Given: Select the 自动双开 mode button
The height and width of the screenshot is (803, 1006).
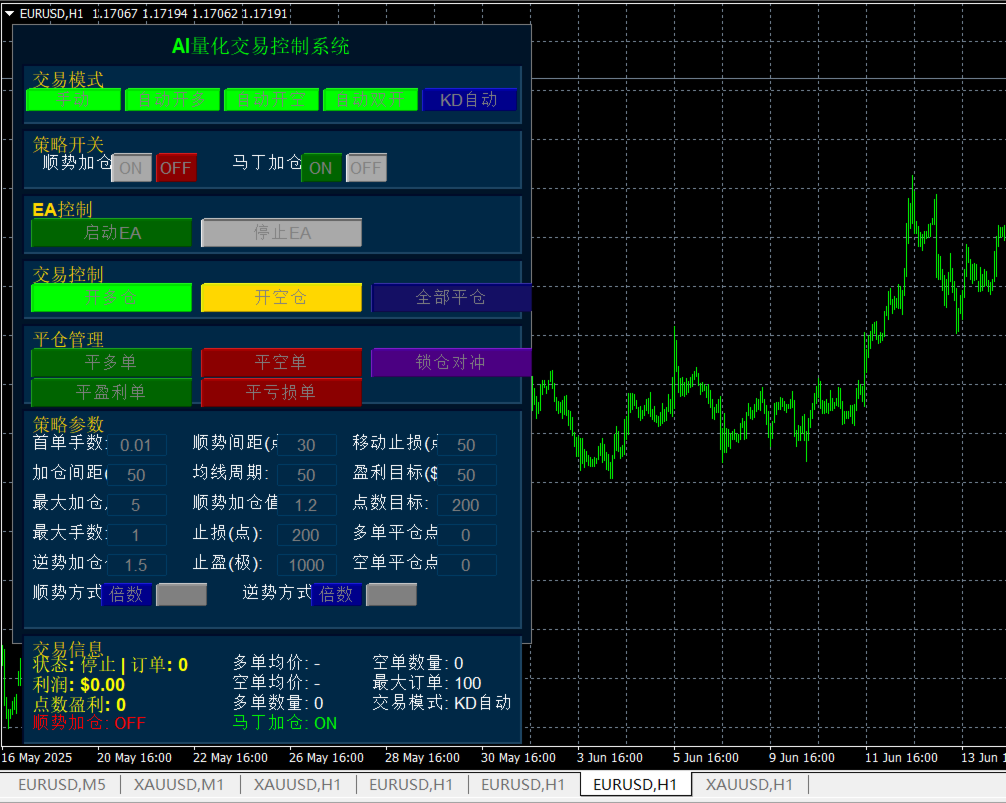Looking at the screenshot, I should click(x=370, y=99).
